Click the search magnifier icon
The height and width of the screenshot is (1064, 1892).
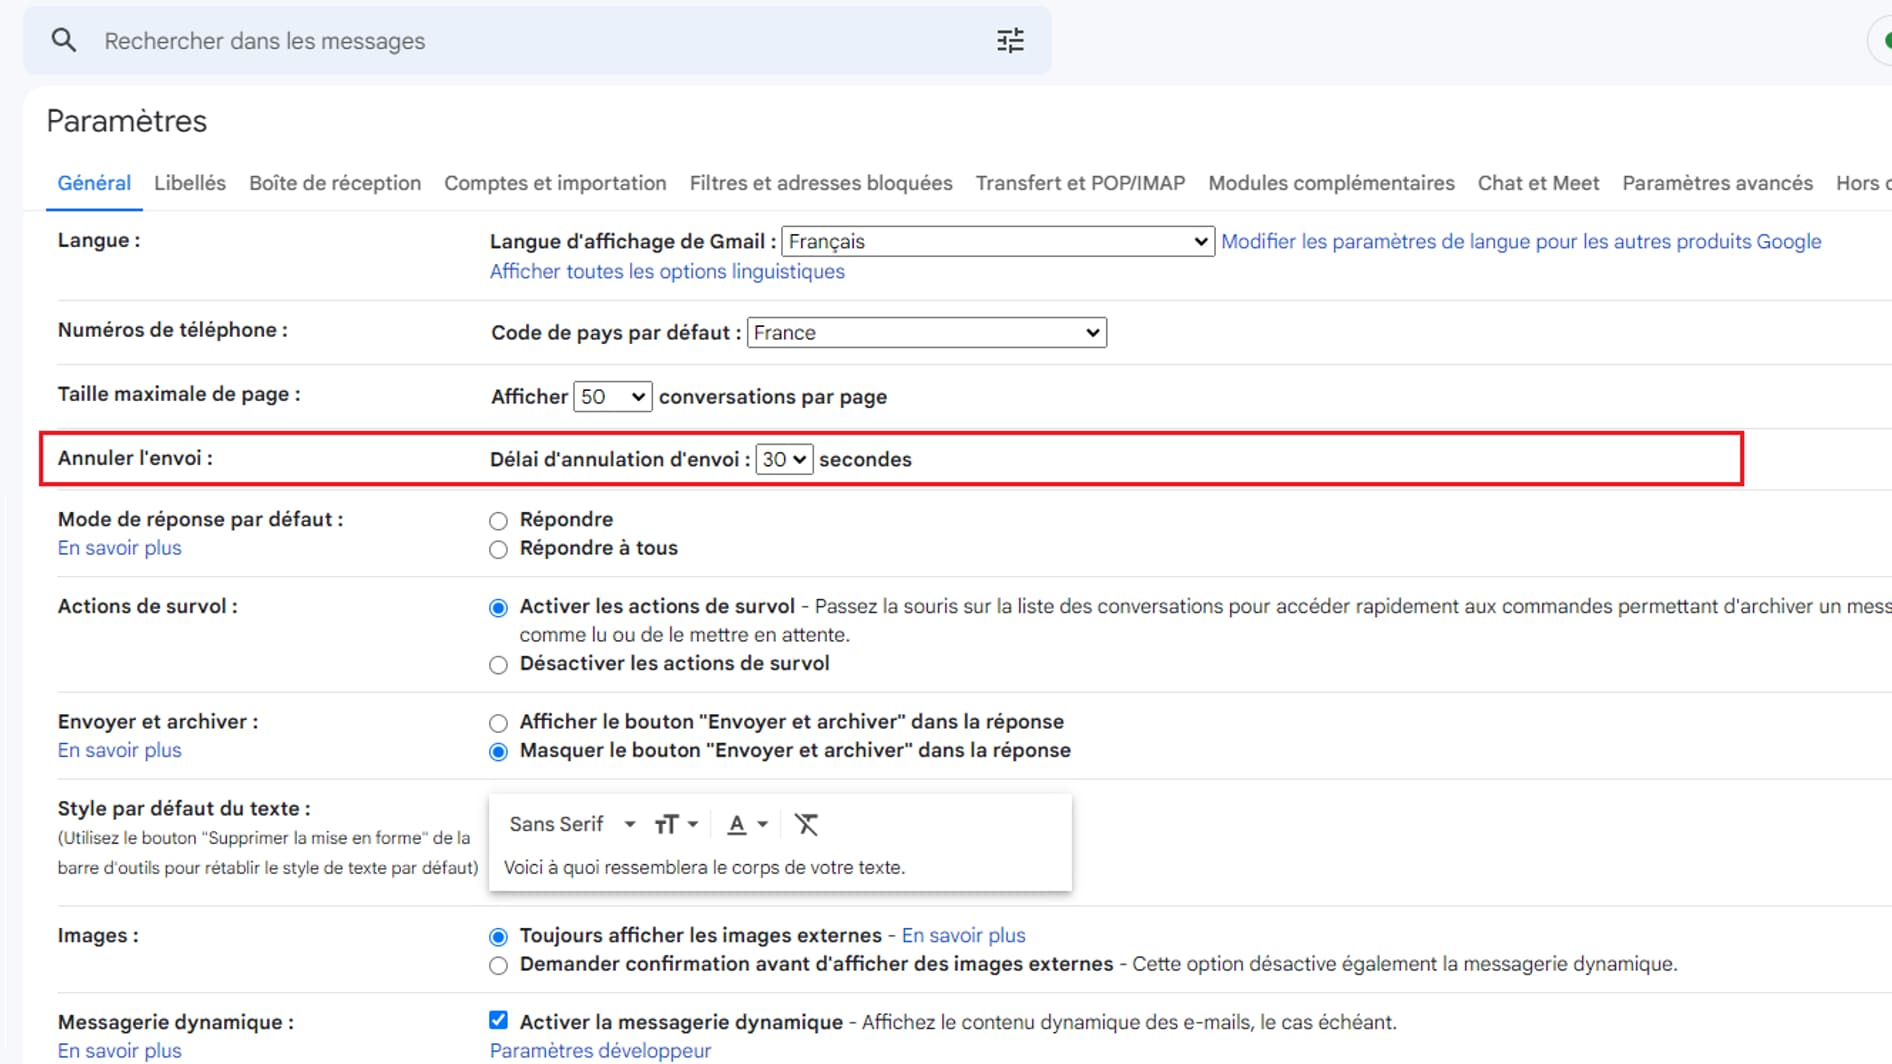(64, 41)
